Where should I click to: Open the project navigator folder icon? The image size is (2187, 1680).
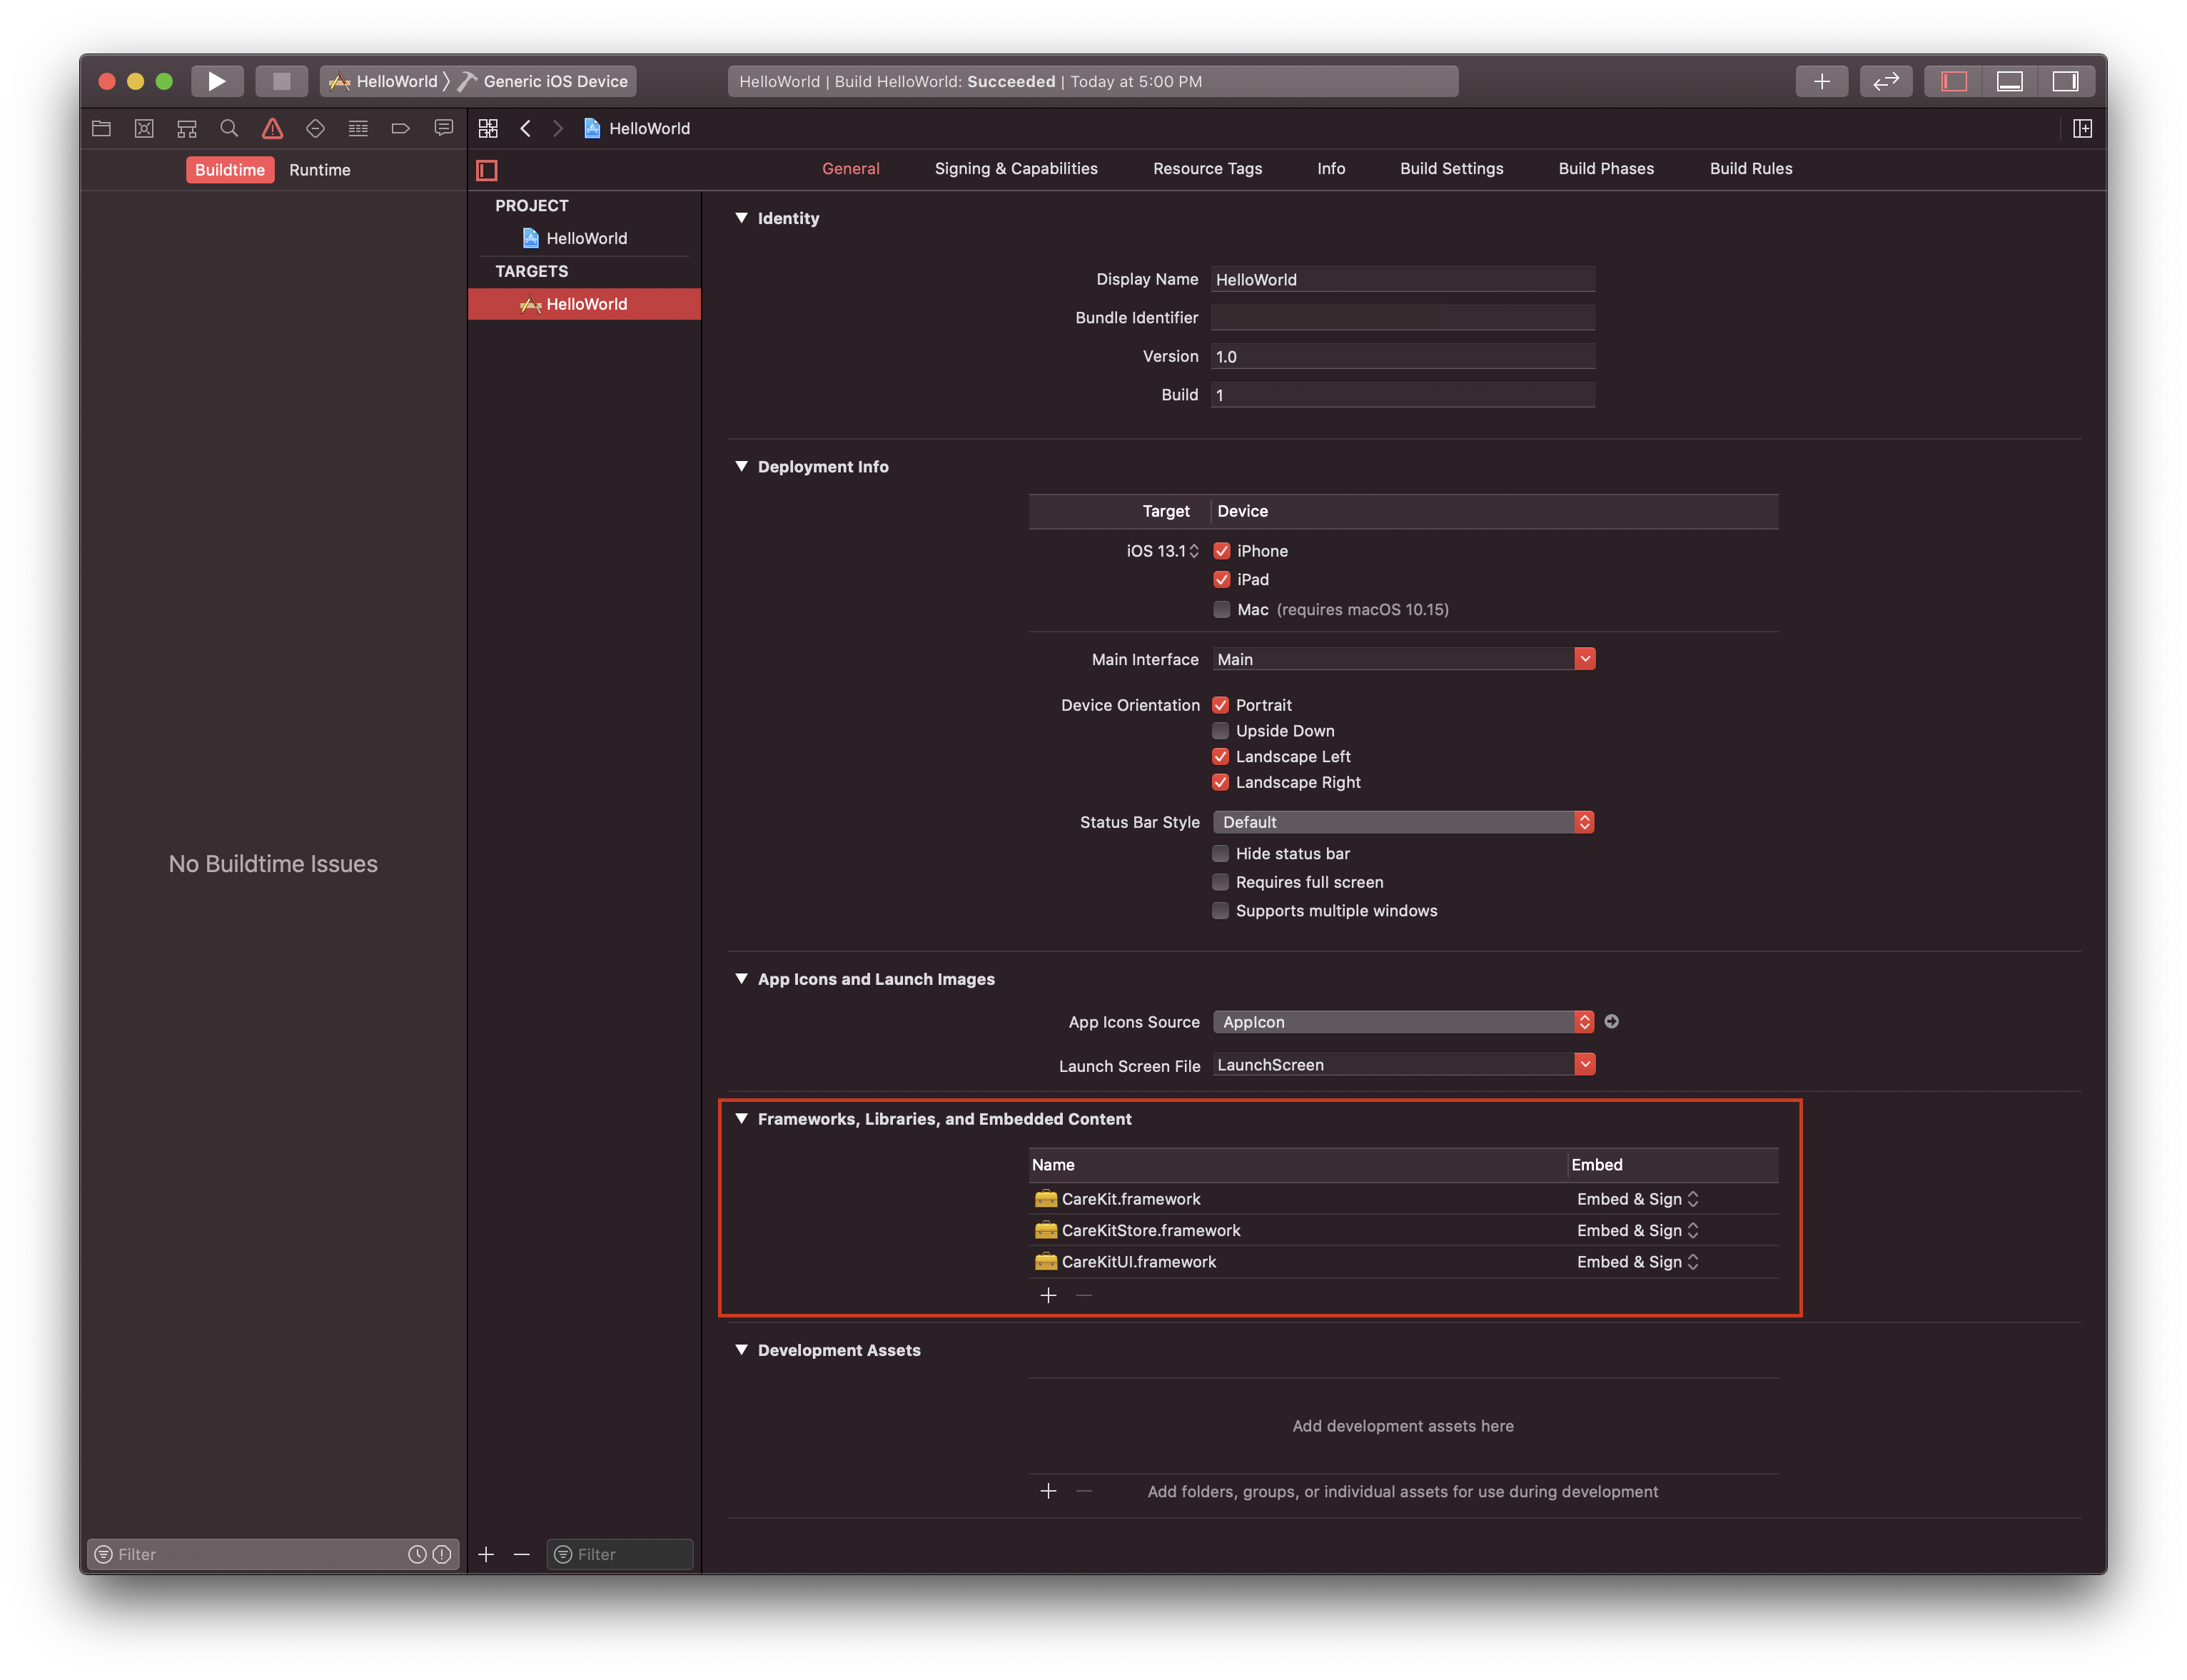(102, 128)
